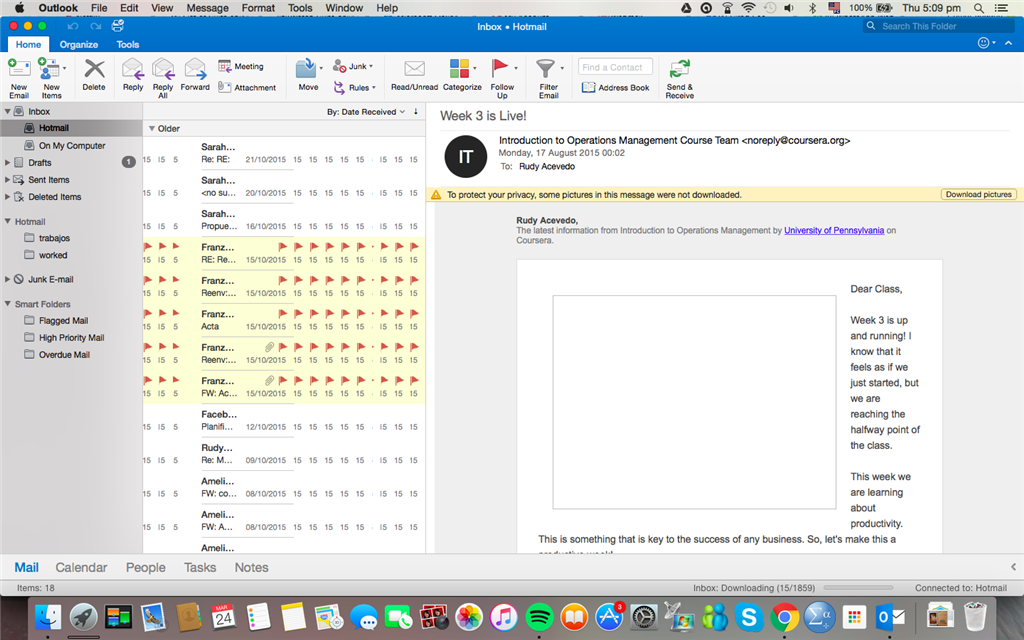The image size is (1024, 640).
Task: Switch to the Organize ribbon tab
Action: [x=79, y=44]
